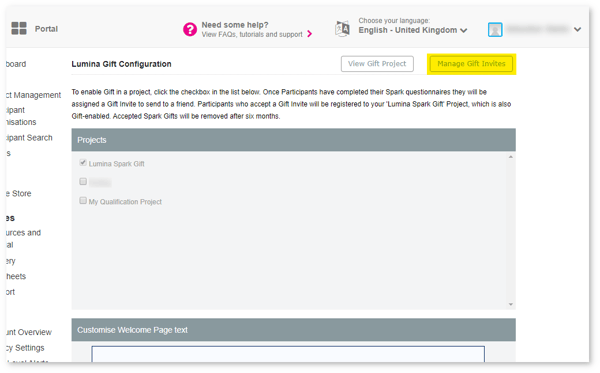Click the View Gift Project button
This screenshot has width=600, height=373.
point(377,64)
